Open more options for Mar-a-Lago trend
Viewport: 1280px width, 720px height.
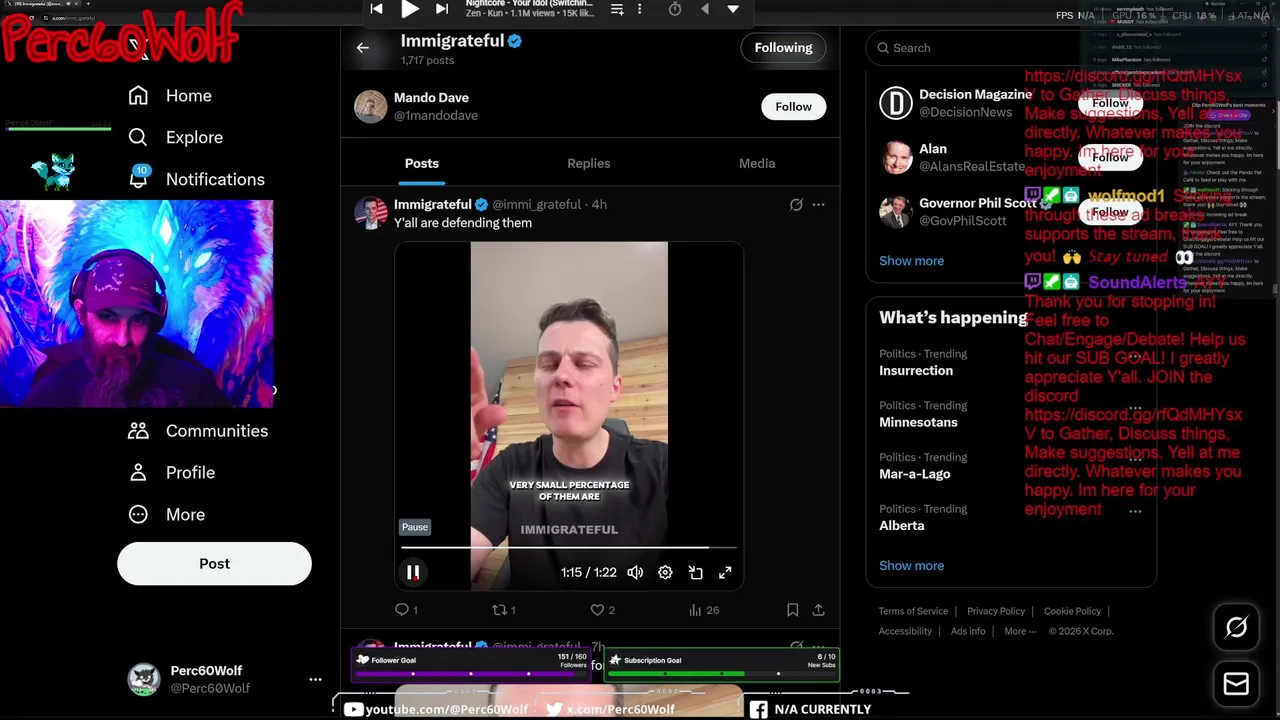tap(1135, 460)
